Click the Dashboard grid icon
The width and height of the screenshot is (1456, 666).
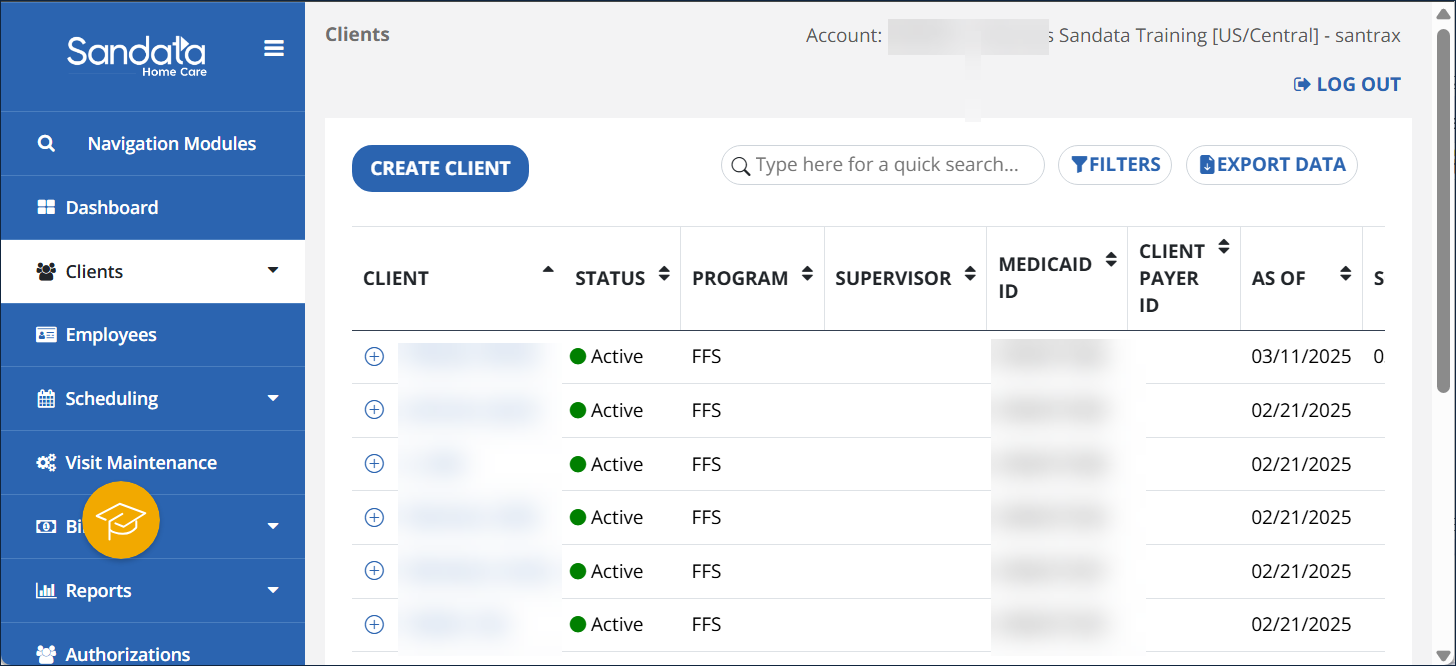click(46, 208)
